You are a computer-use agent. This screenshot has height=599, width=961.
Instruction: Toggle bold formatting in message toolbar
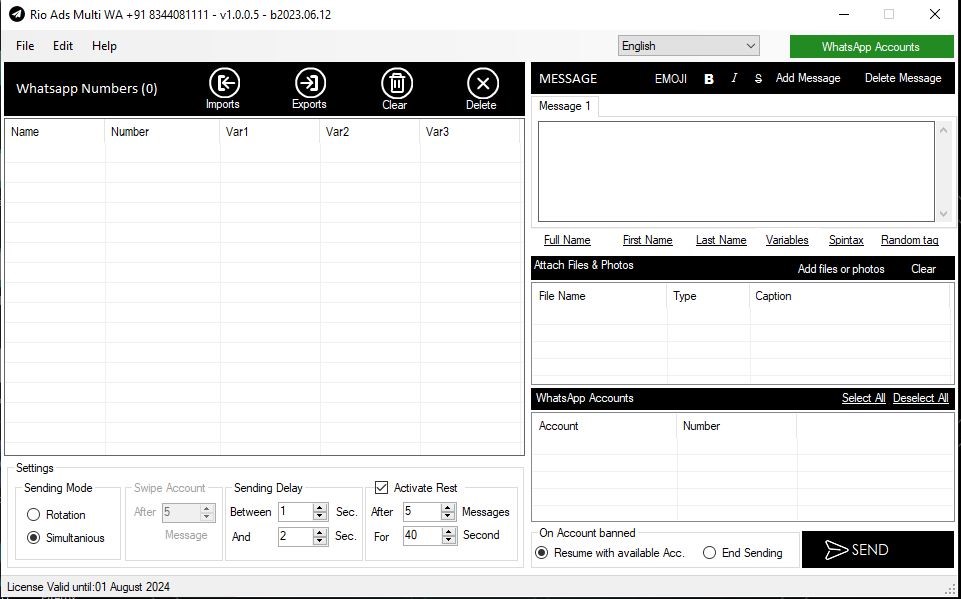click(x=709, y=79)
